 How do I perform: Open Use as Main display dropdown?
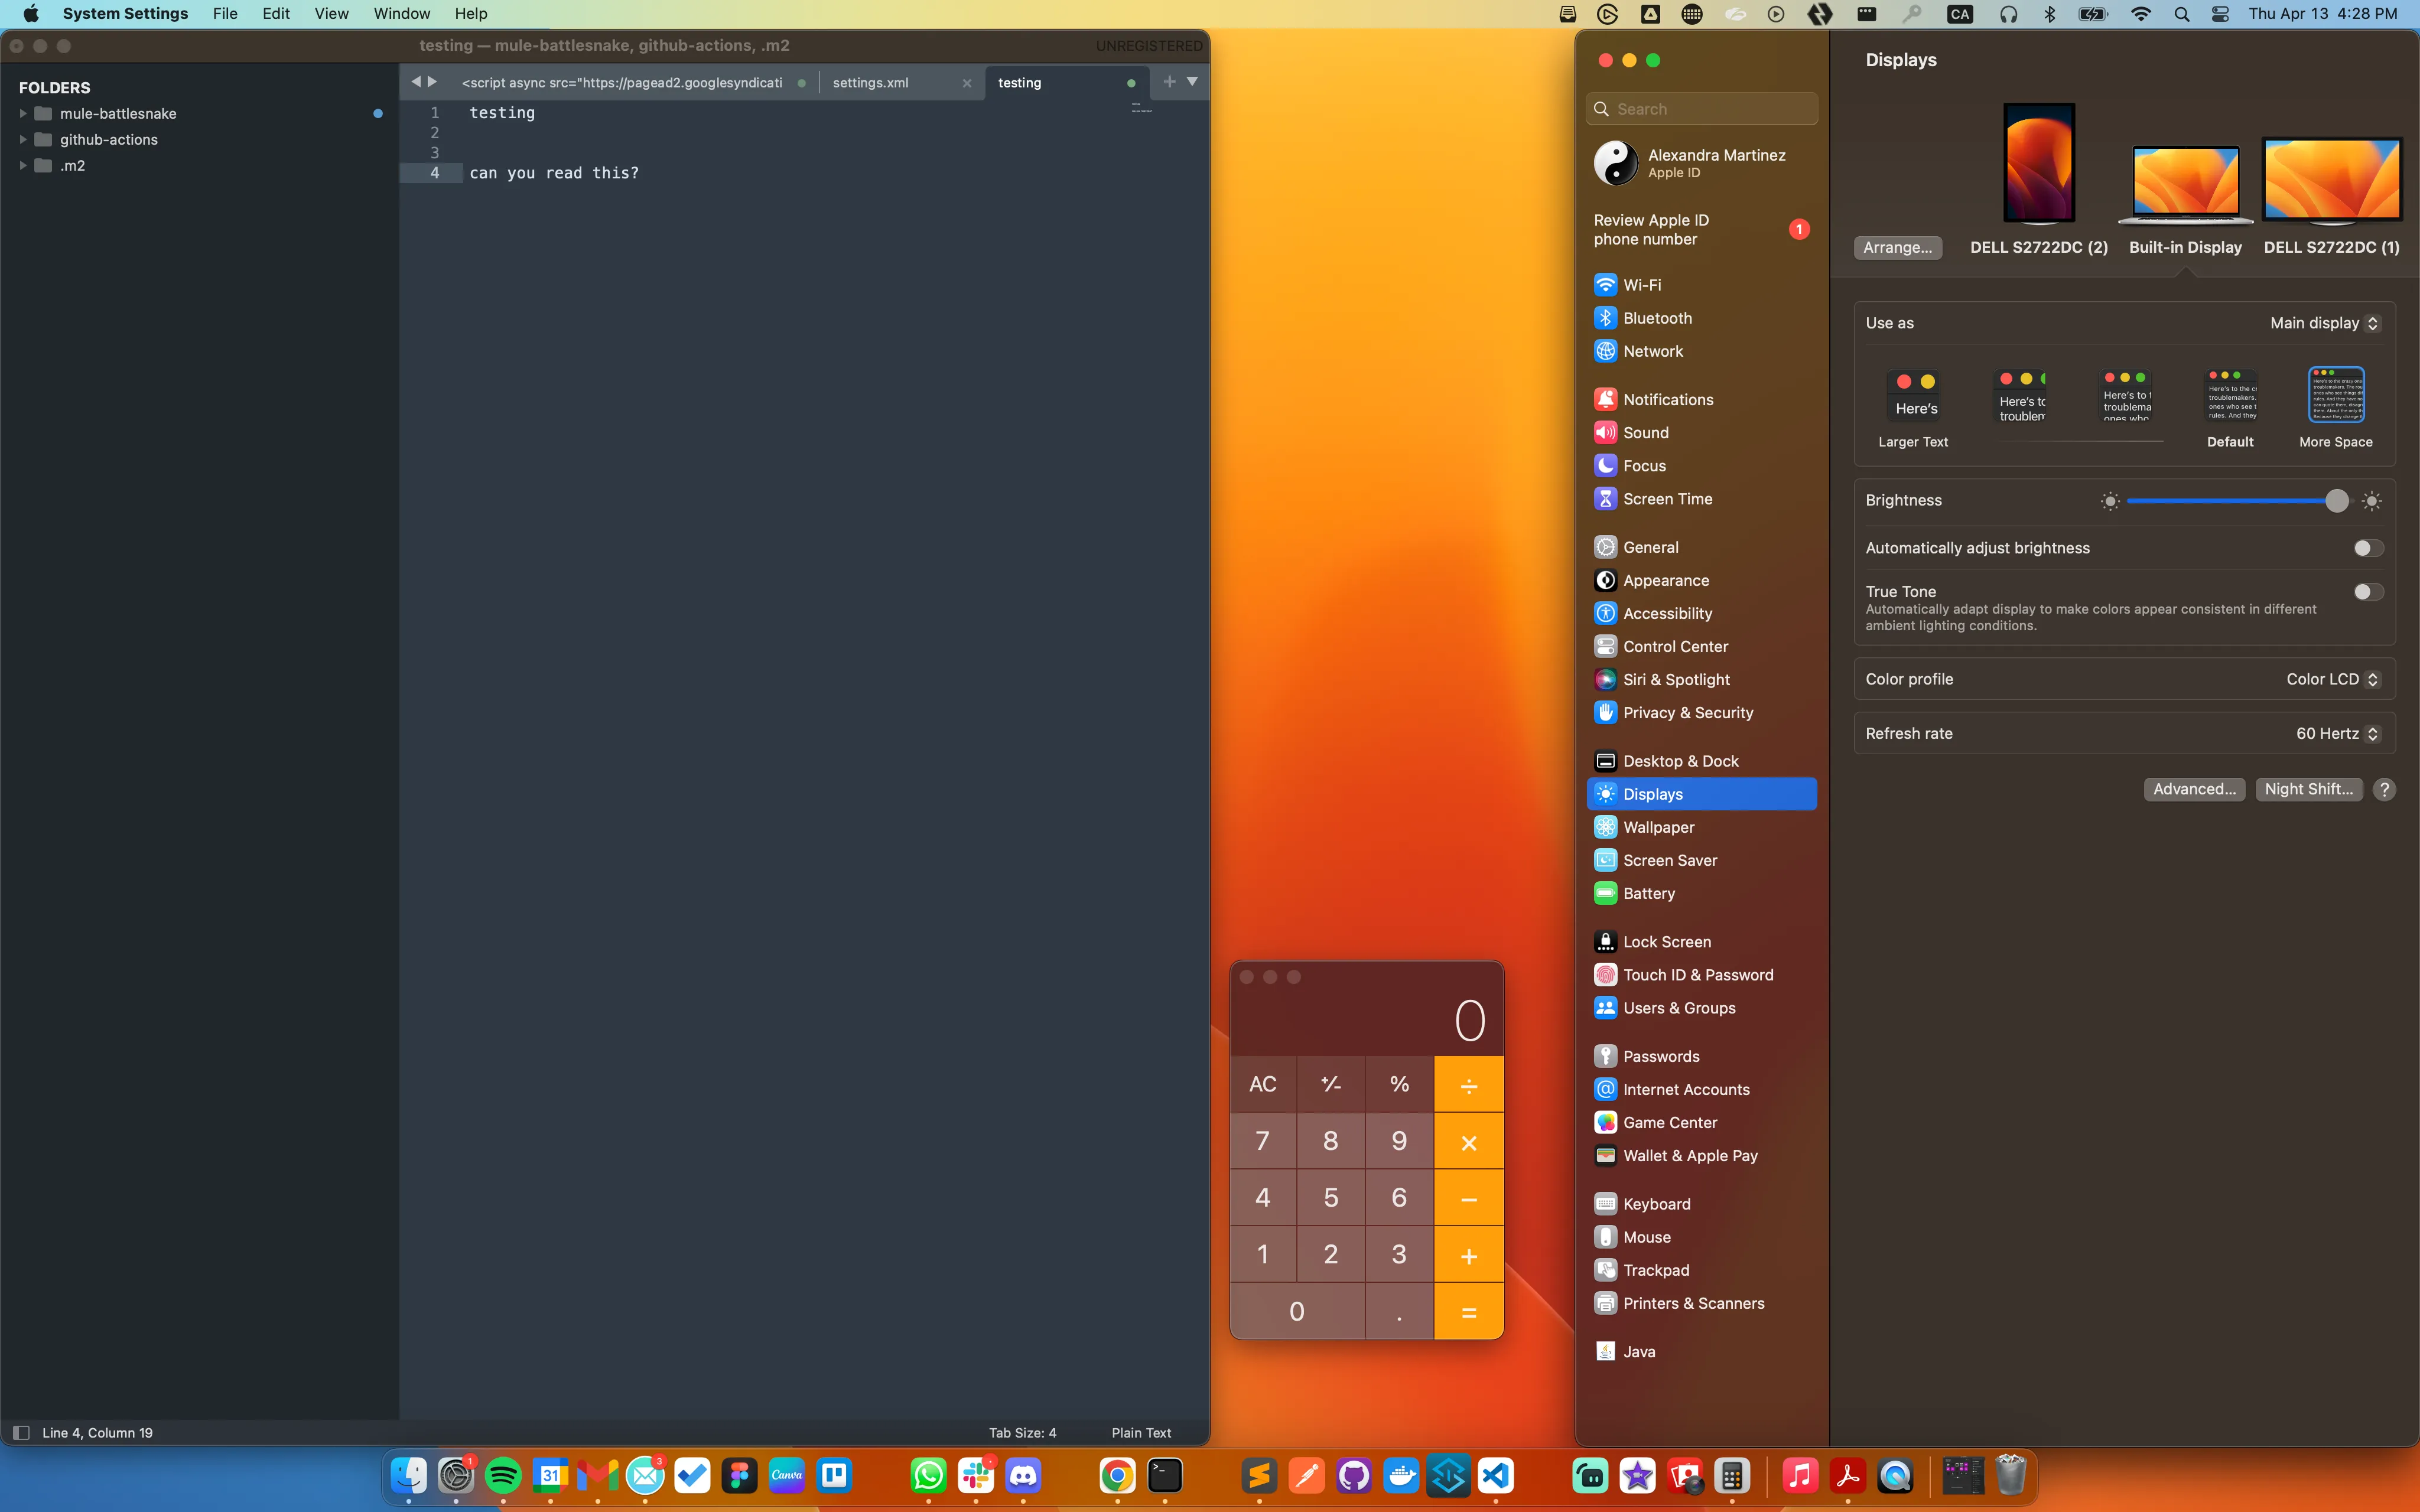pyautogui.click(x=2325, y=323)
